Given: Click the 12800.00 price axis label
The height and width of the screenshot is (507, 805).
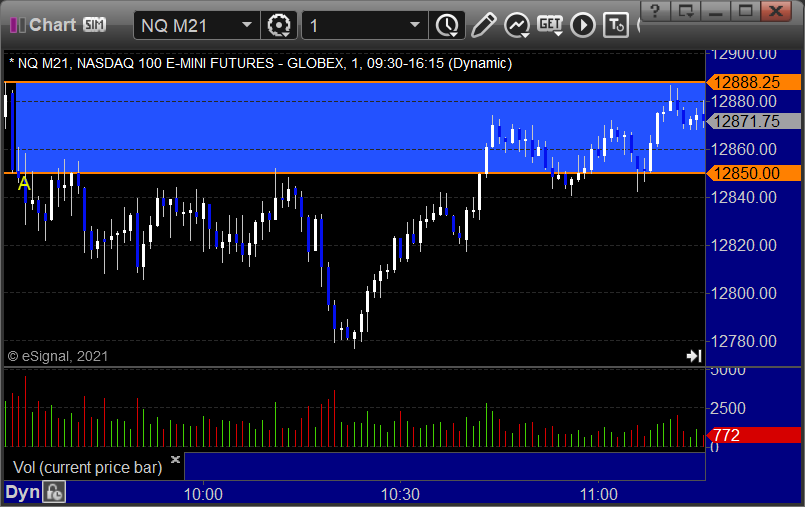Looking at the screenshot, I should pos(744,294).
